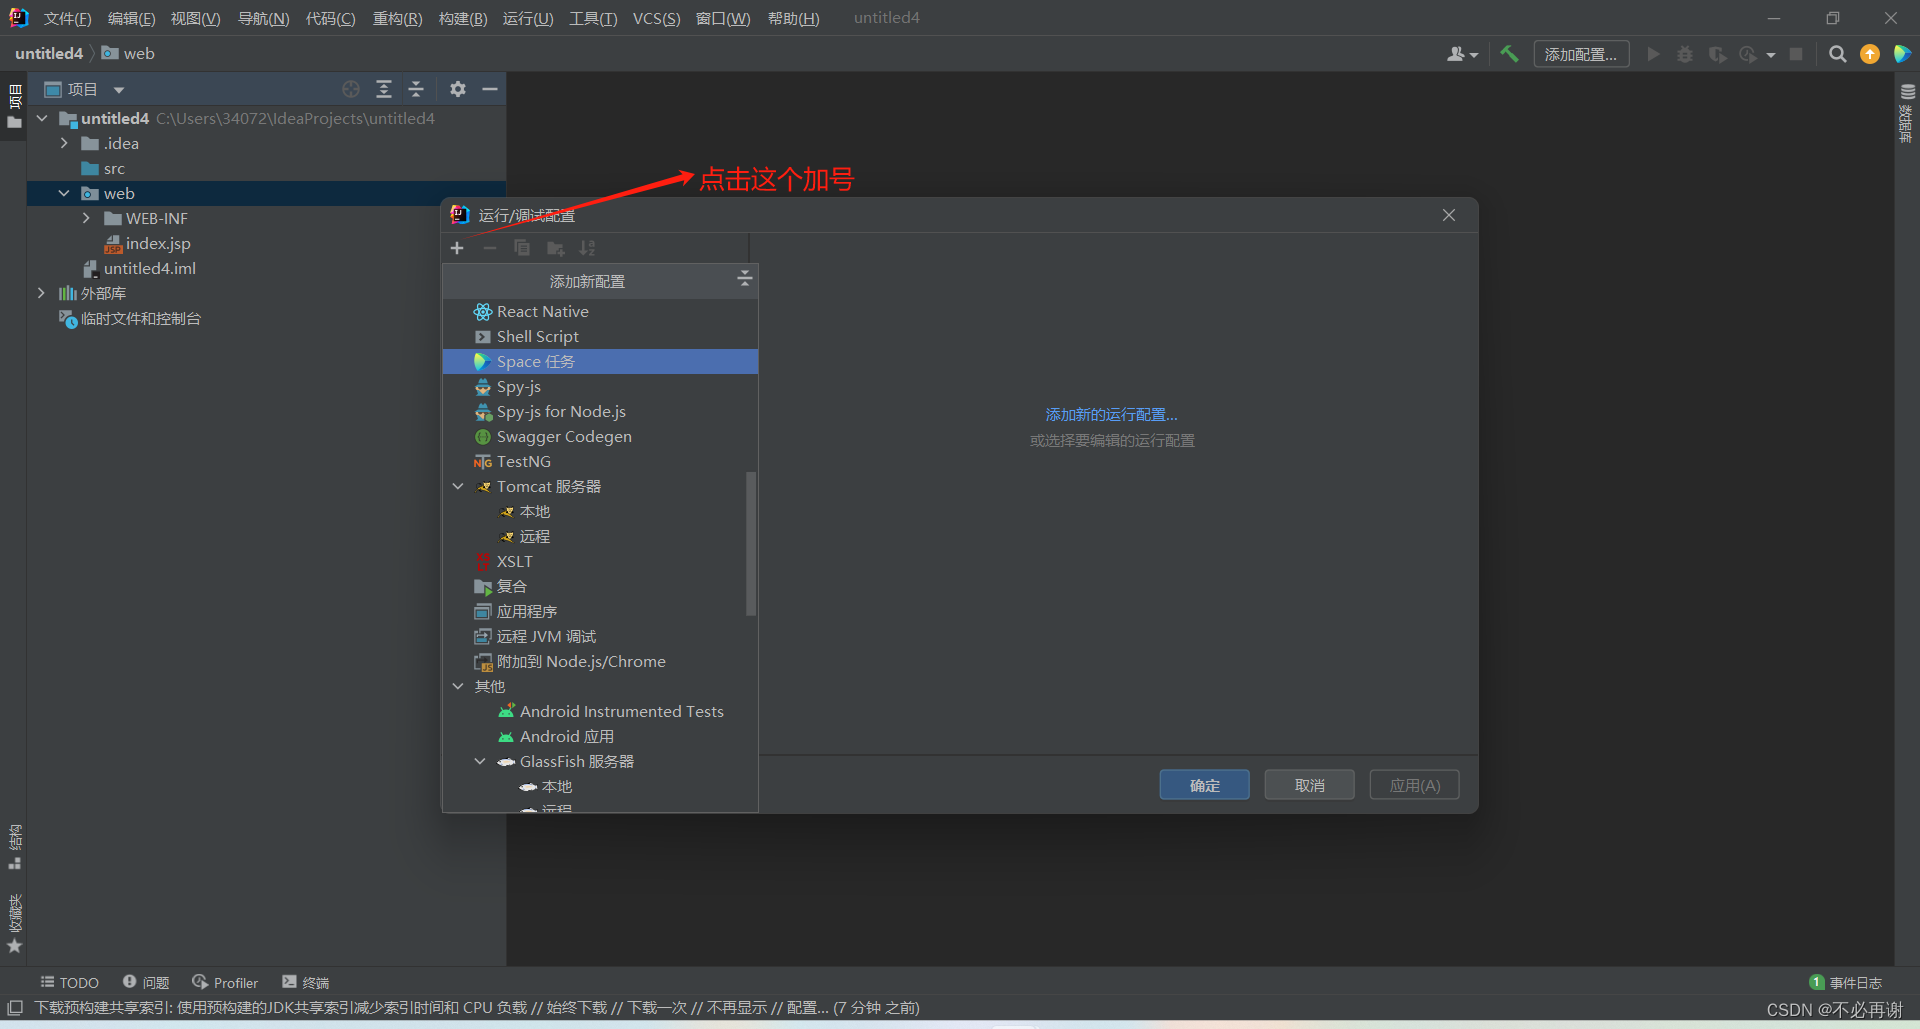The width and height of the screenshot is (1920, 1029).
Task: Open the 文件(F) menu
Action: 67,18
